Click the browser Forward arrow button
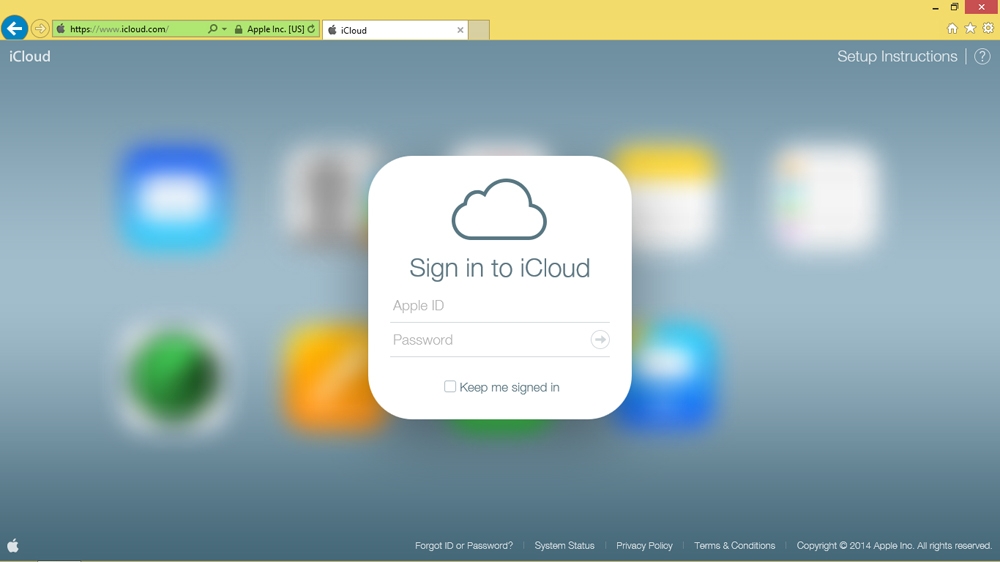Image resolution: width=1000 pixels, height=562 pixels. 40,29
